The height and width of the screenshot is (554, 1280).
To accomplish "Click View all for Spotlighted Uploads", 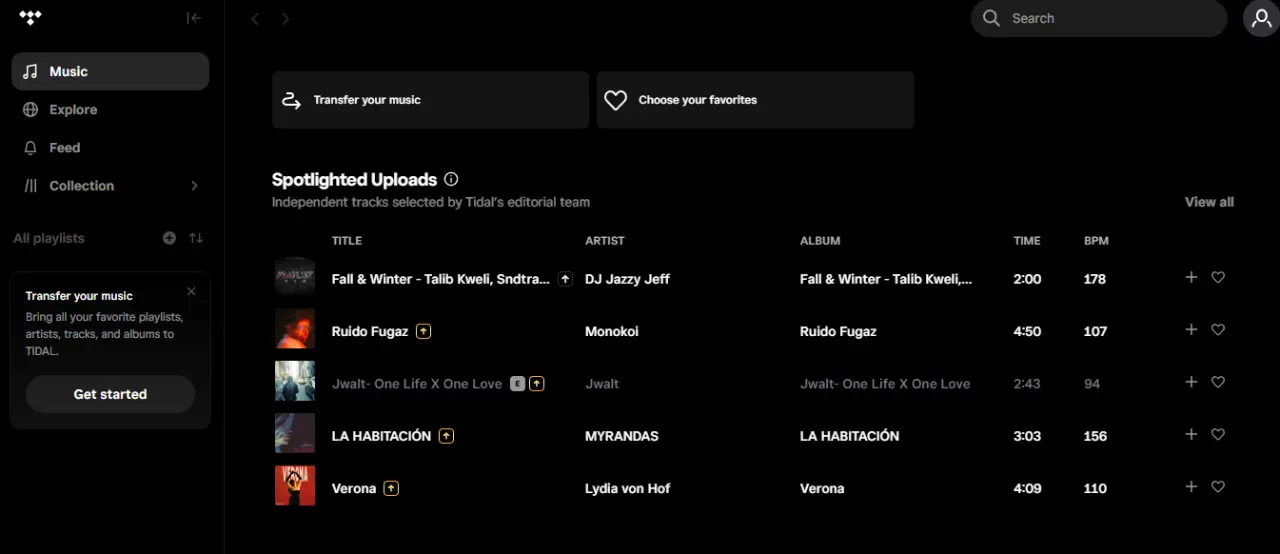I will click(x=1209, y=201).
